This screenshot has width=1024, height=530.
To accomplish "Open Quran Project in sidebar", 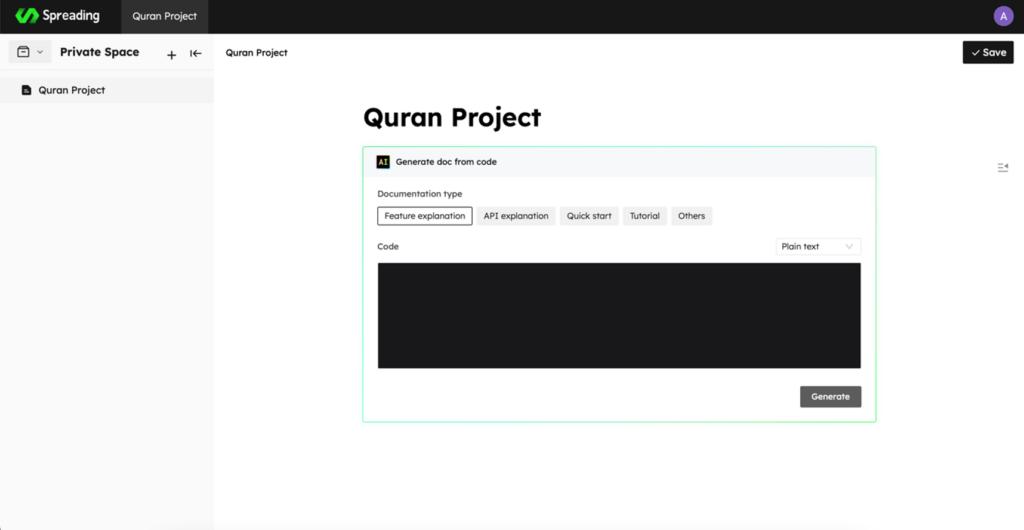I will pyautogui.click(x=106, y=90).
